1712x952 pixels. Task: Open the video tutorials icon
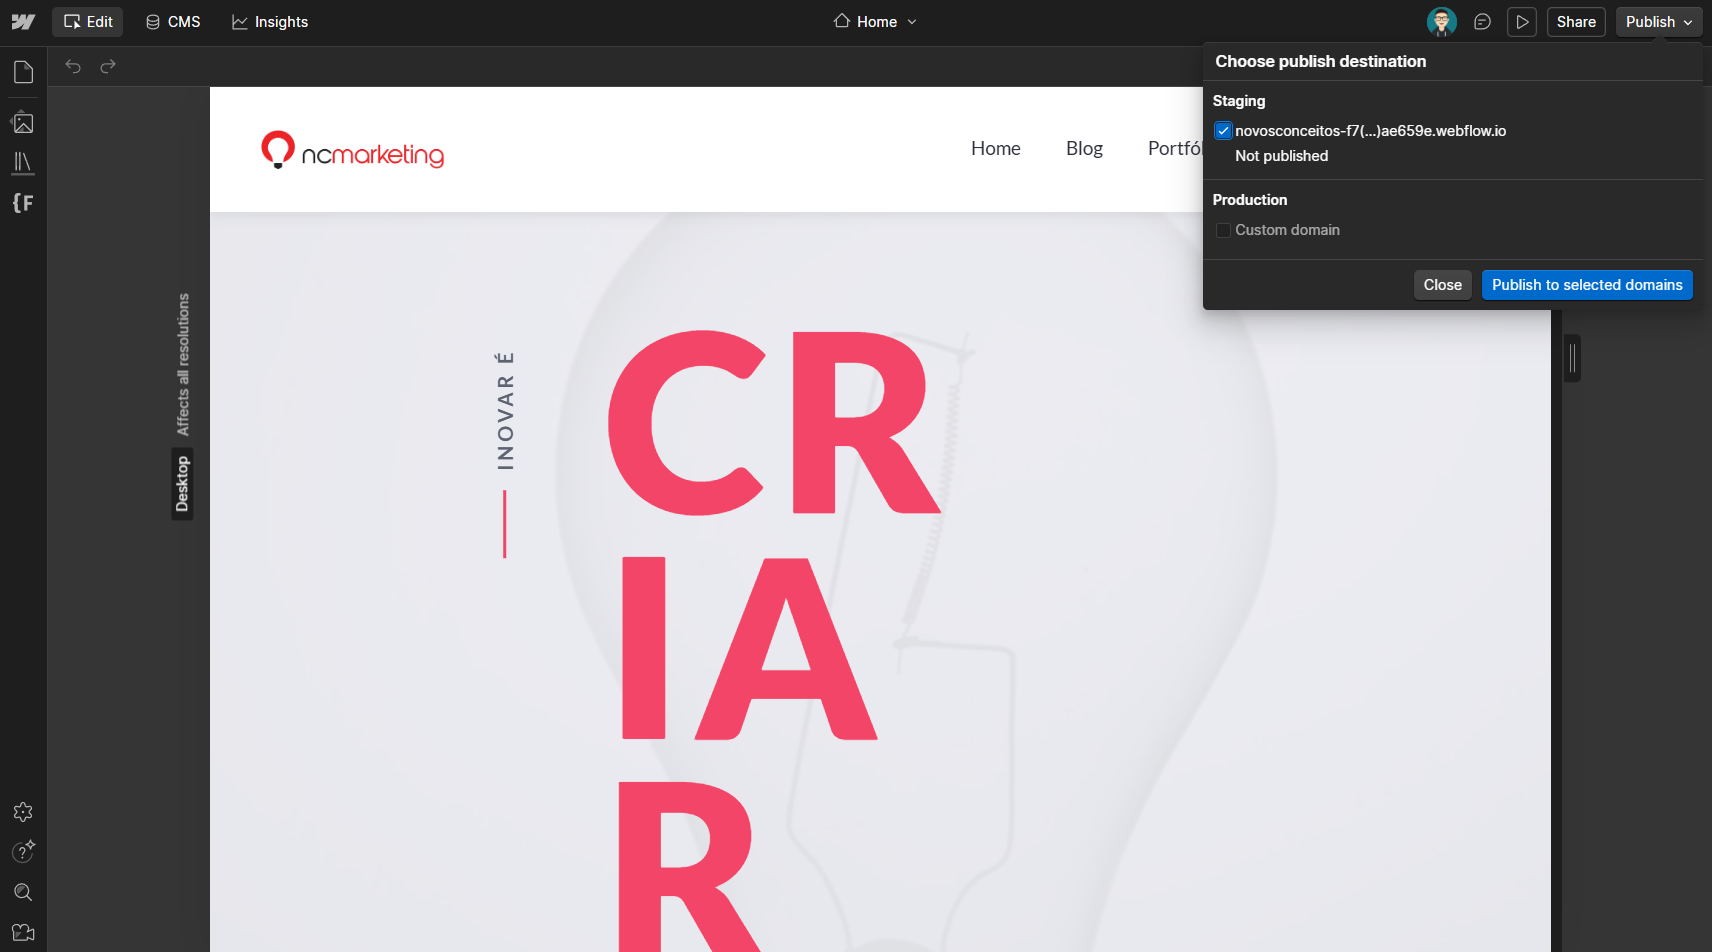pos(23,932)
